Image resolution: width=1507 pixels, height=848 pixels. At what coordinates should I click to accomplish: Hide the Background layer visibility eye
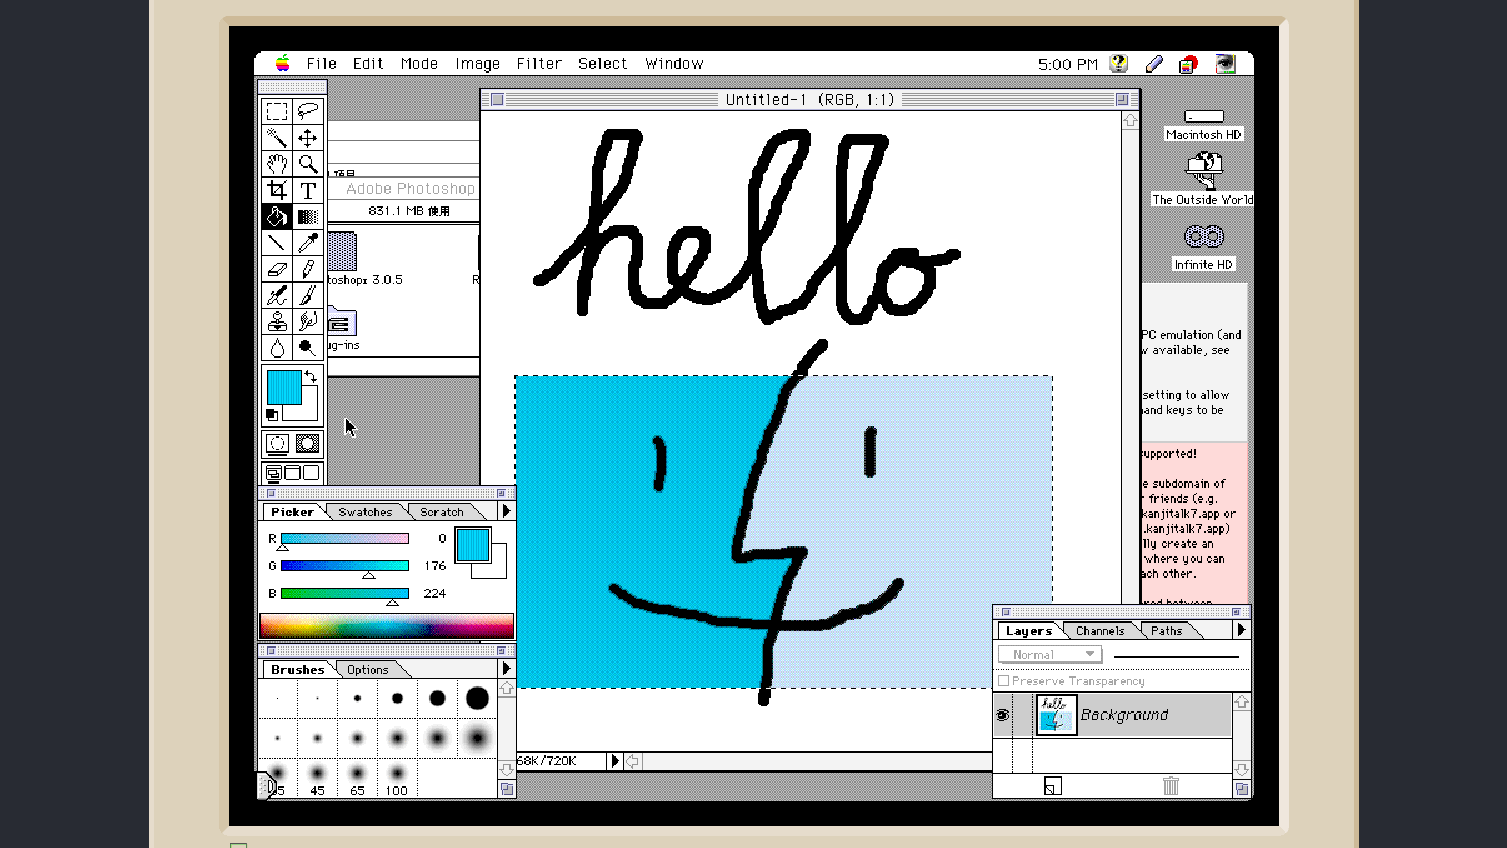[1003, 714]
